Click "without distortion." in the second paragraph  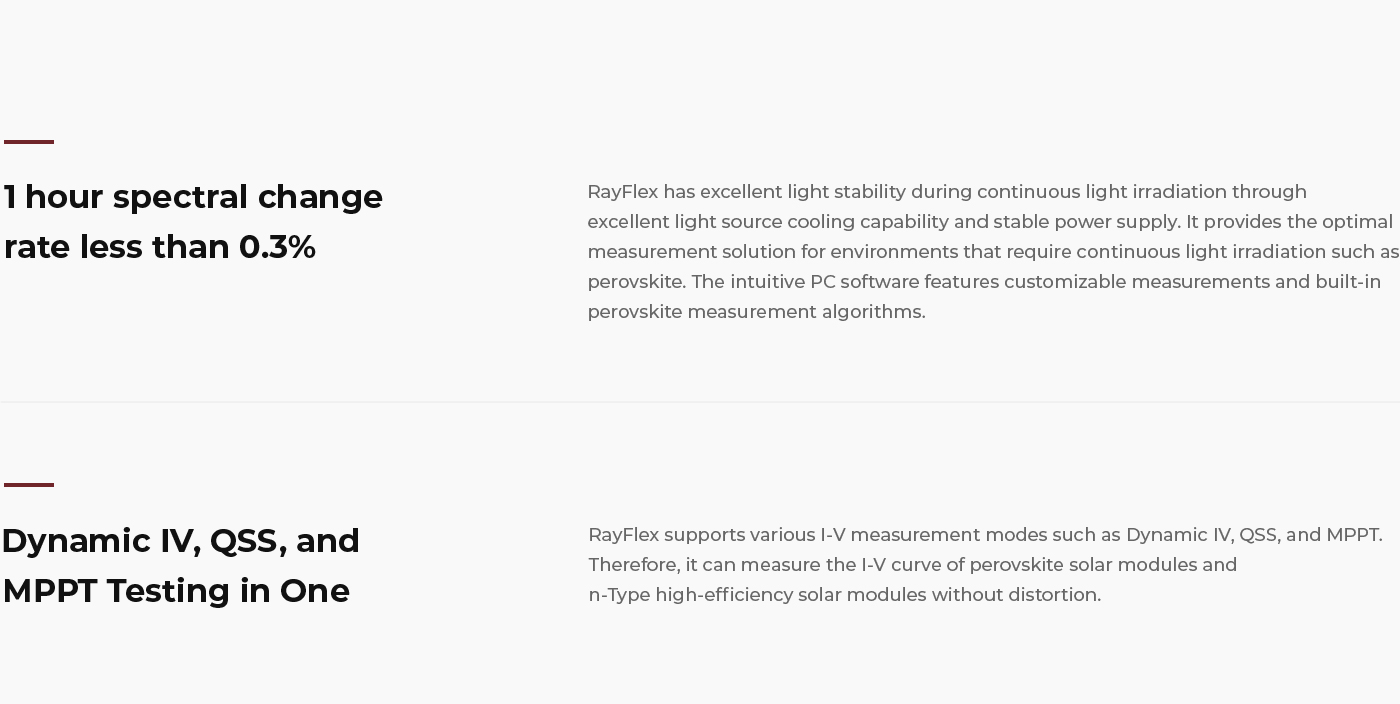point(1016,595)
